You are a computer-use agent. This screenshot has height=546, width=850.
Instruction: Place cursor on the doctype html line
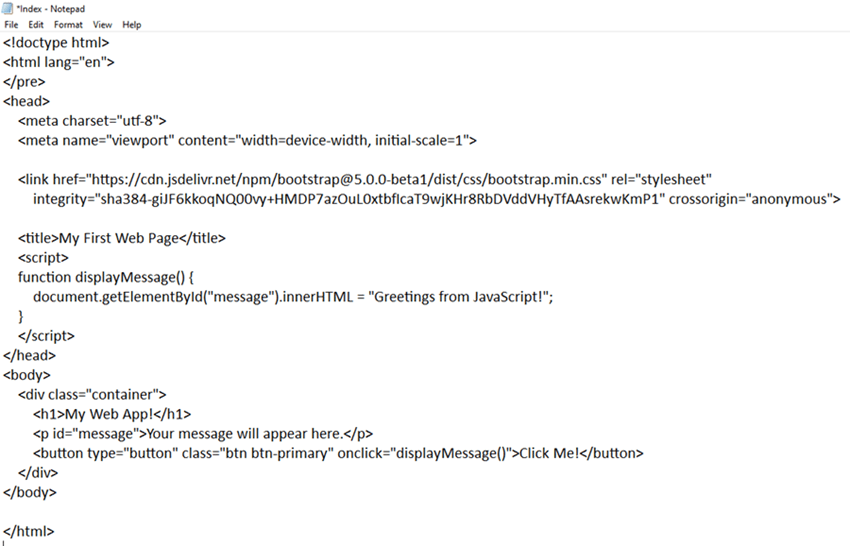coord(56,43)
